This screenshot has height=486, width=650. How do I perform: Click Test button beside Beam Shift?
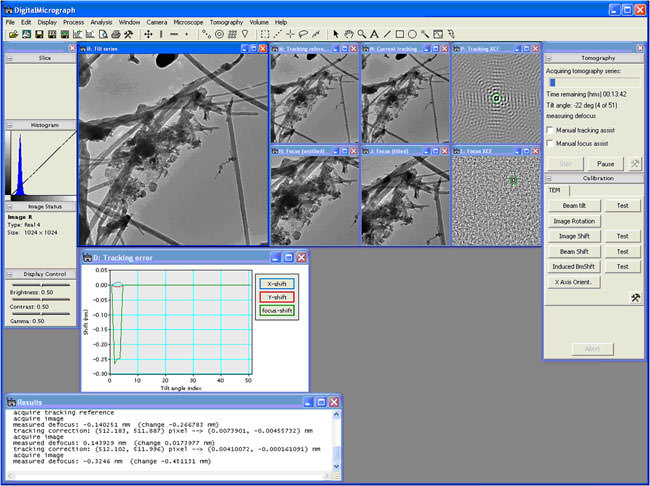[x=623, y=251]
